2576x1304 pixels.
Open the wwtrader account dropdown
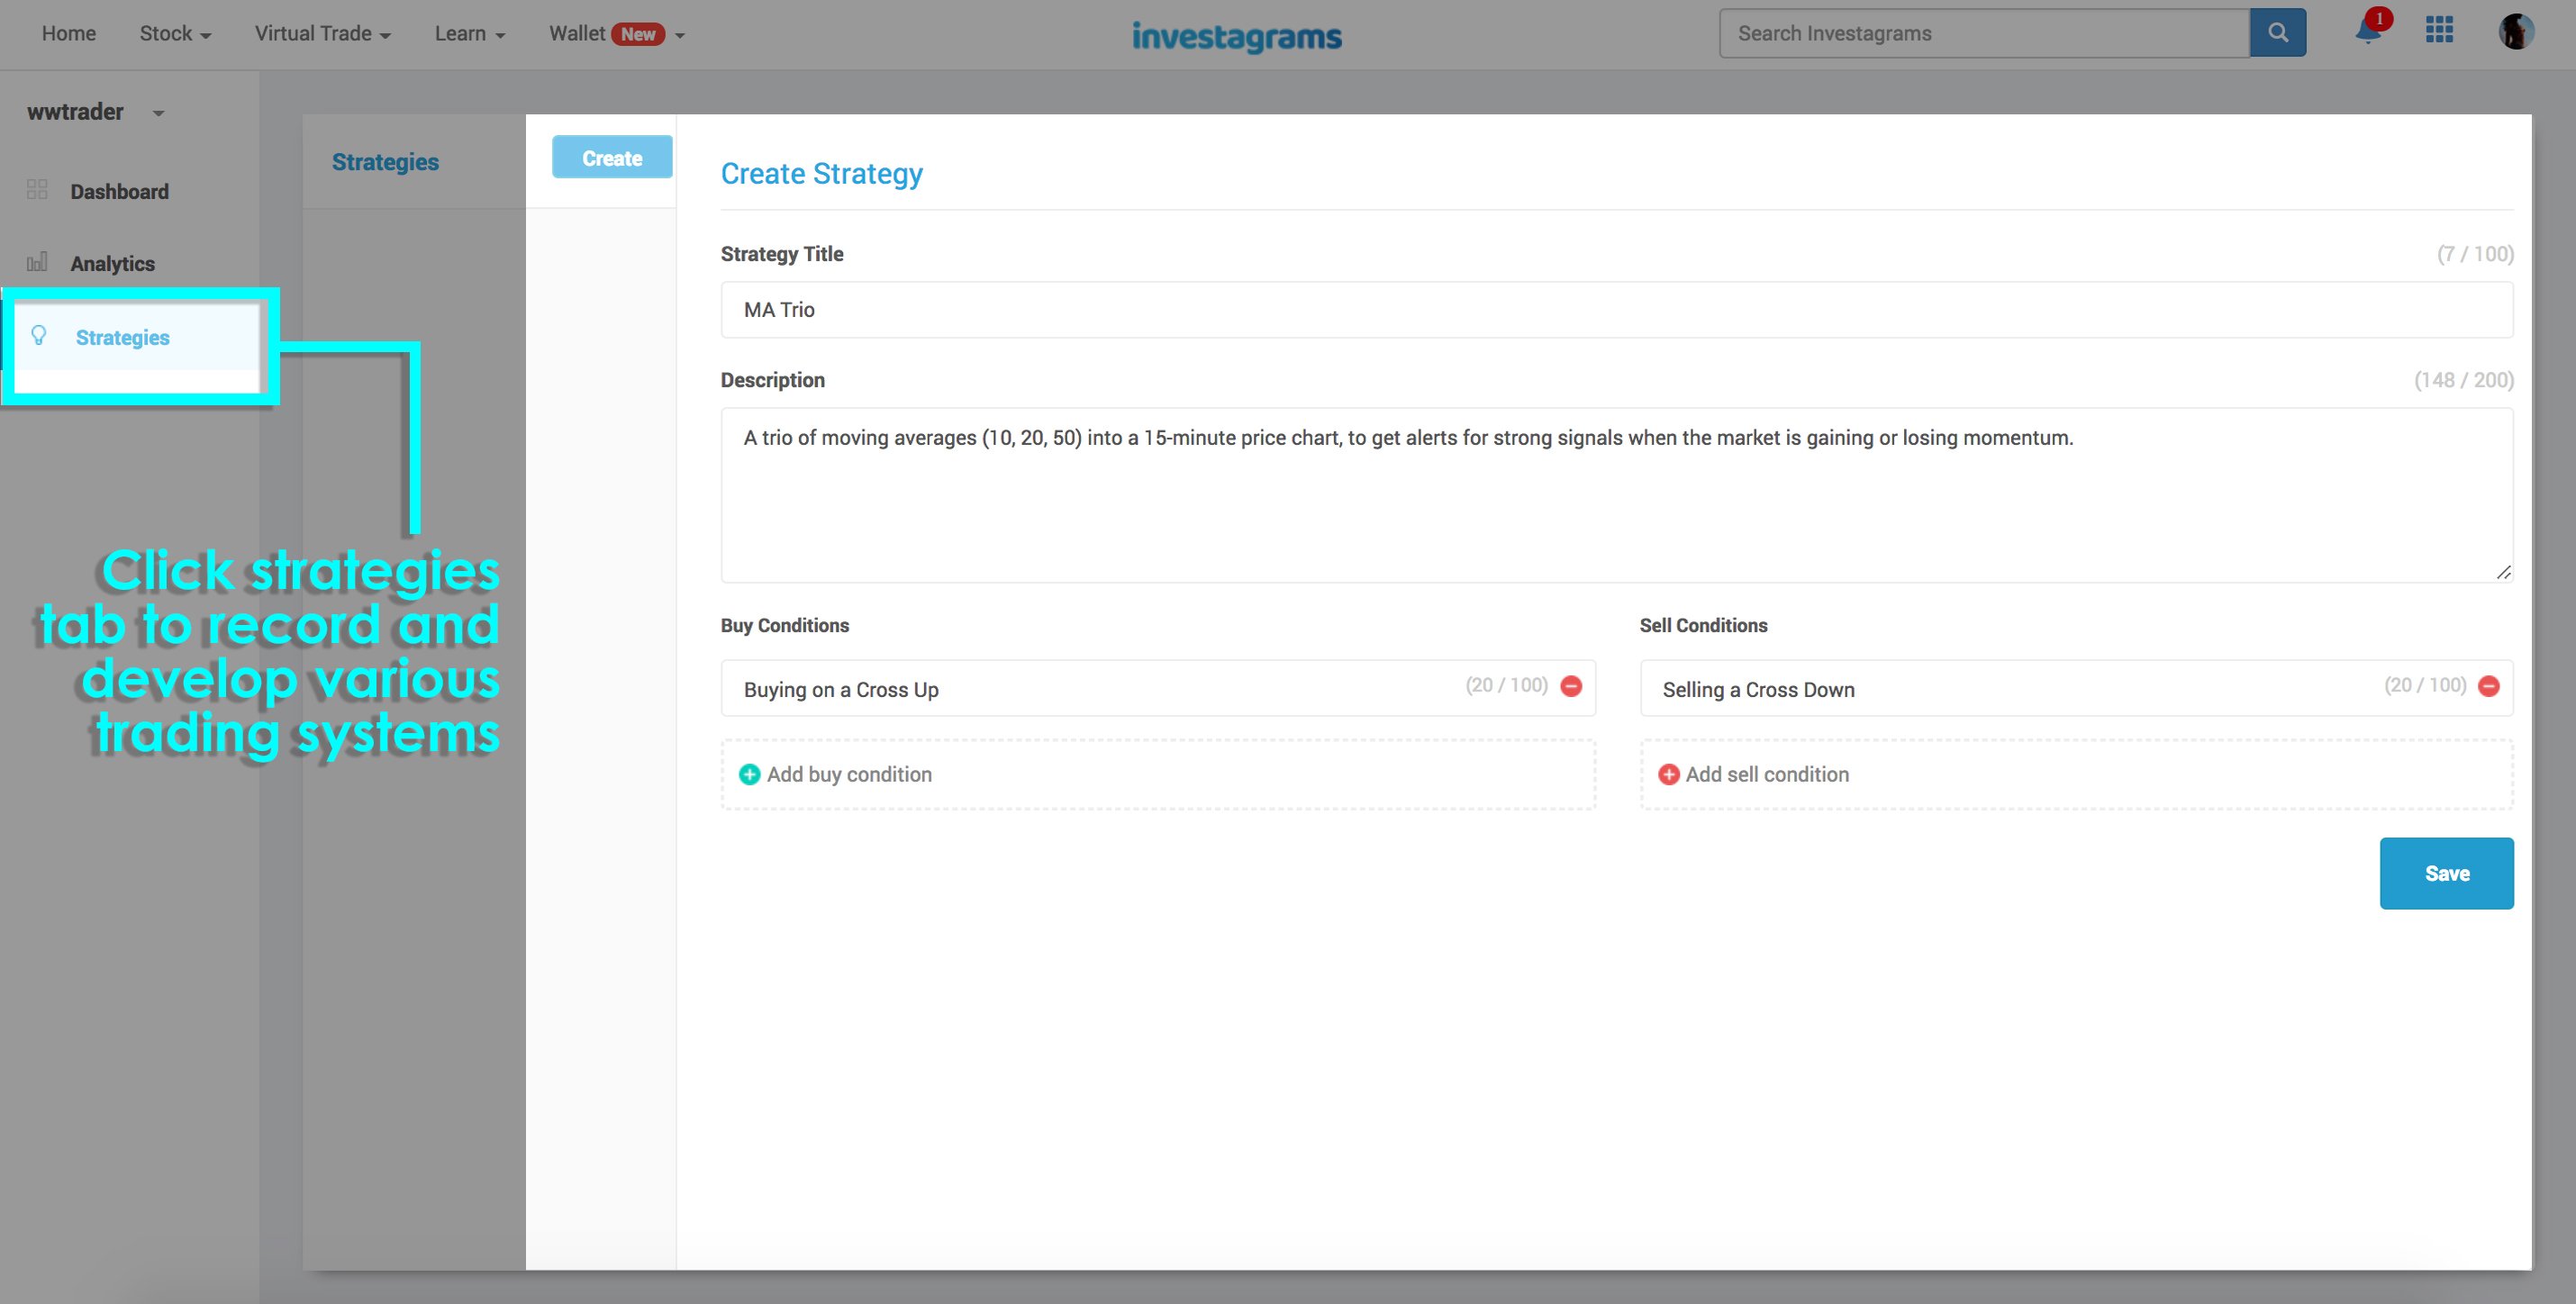pos(95,112)
